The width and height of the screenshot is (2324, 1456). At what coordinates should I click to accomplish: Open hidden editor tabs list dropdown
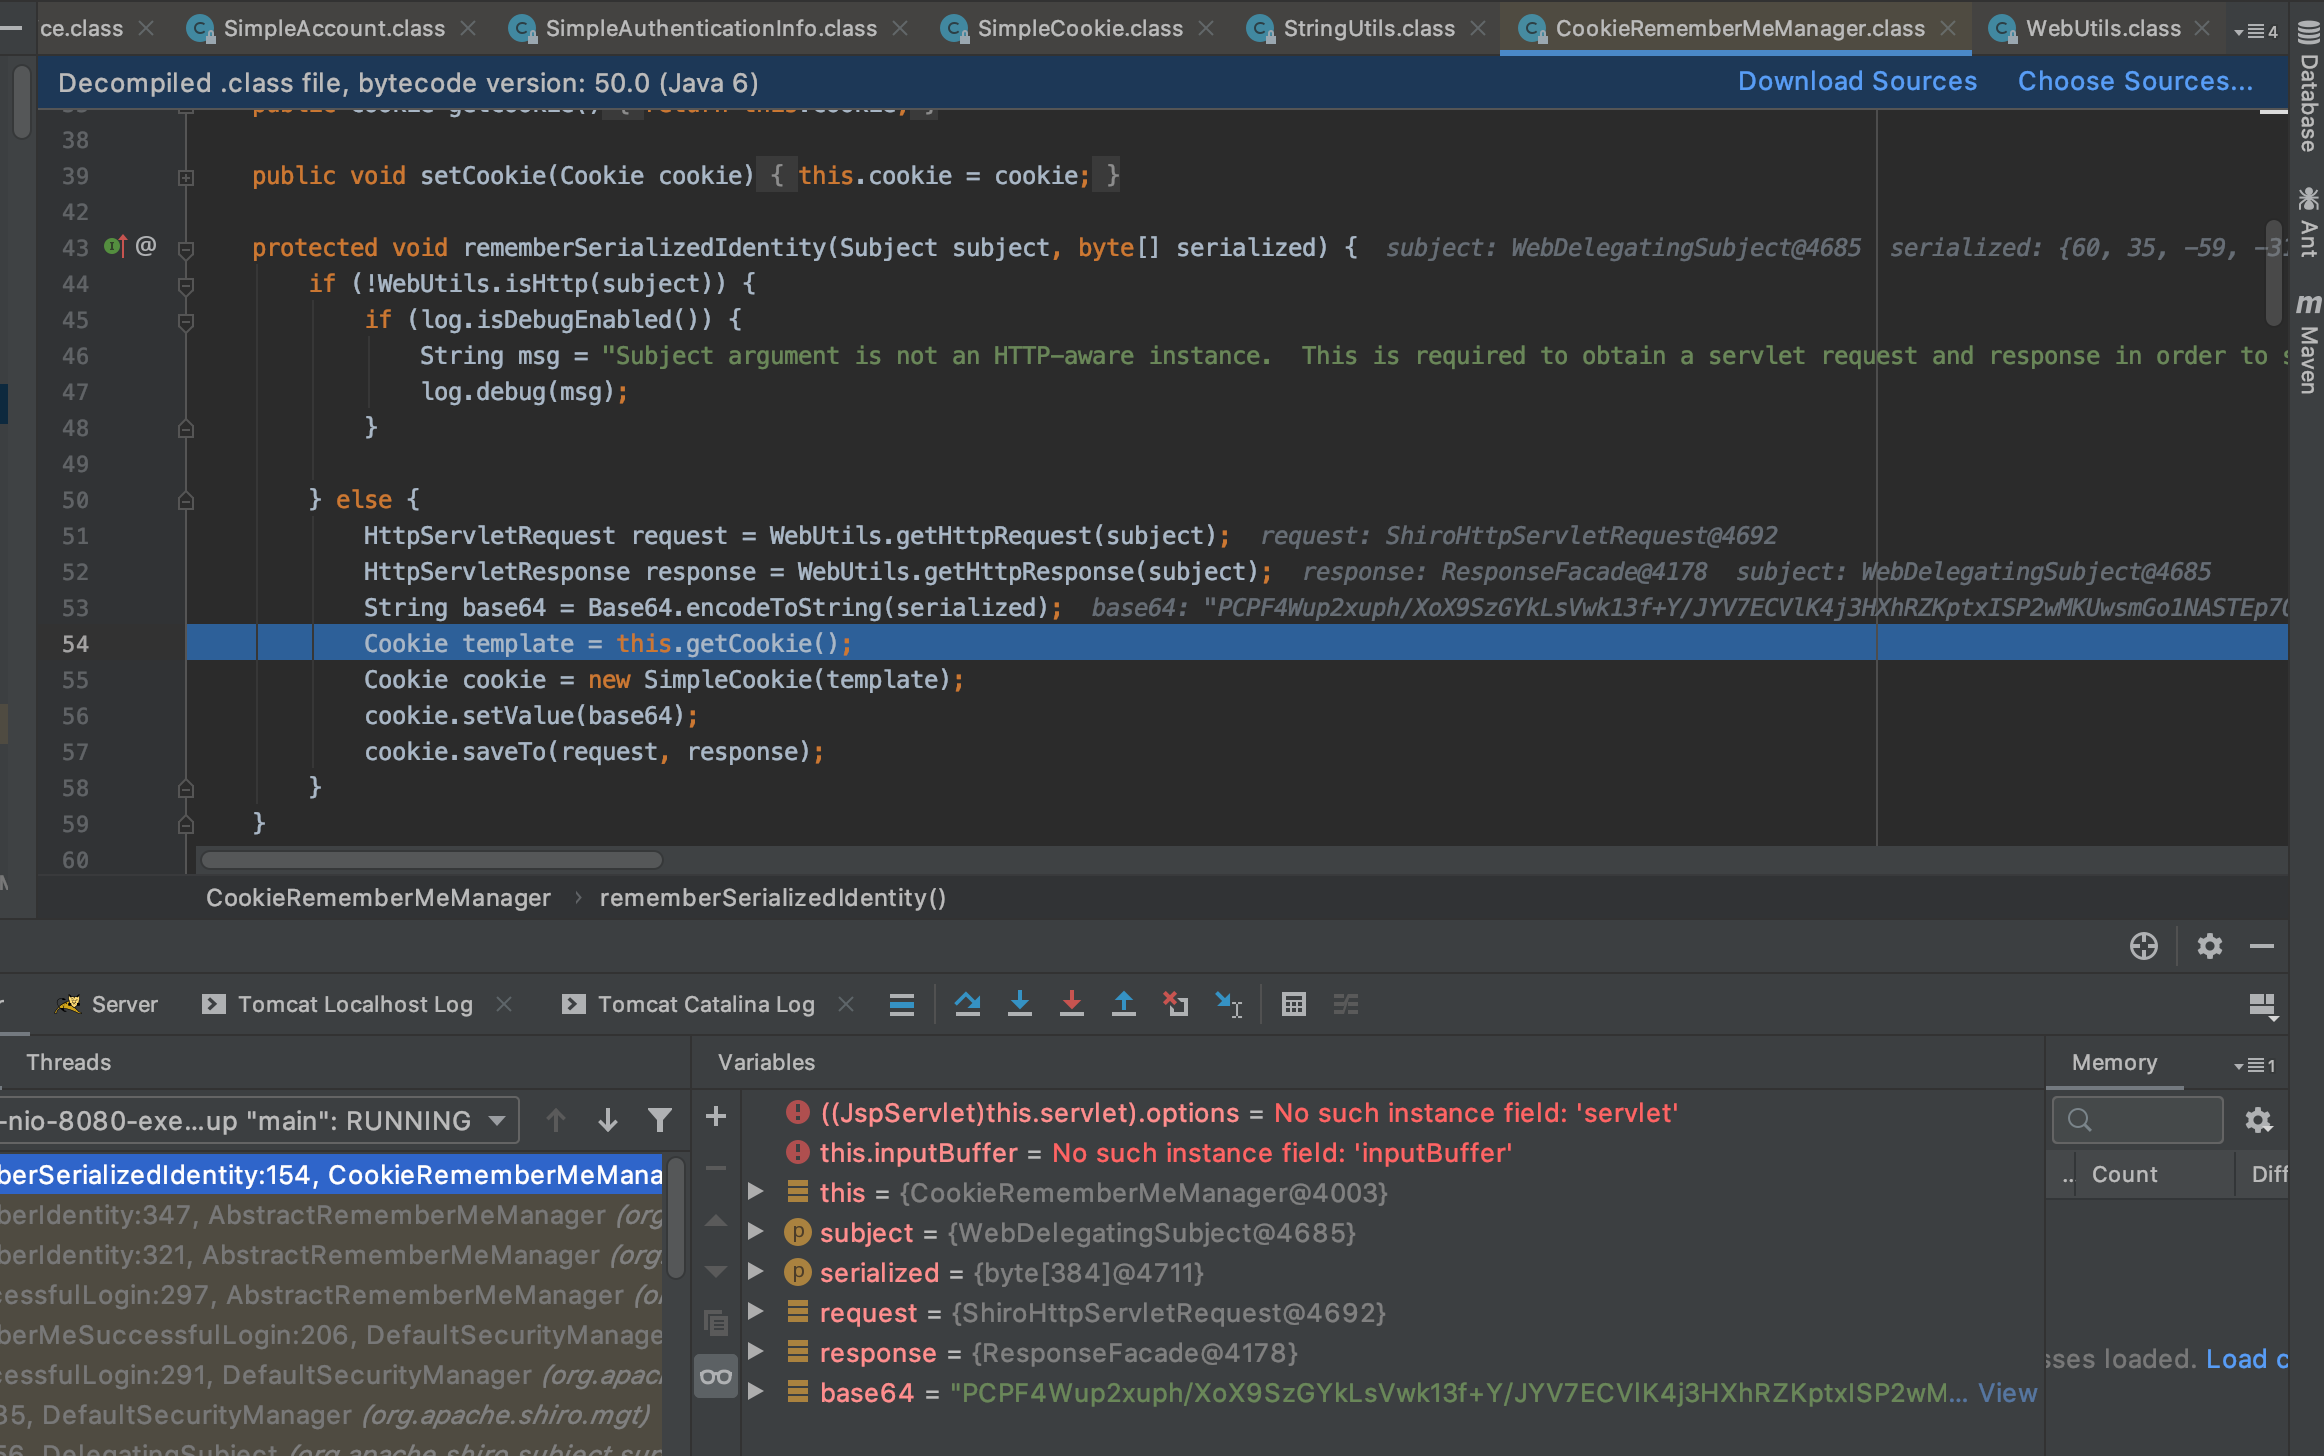[2257, 30]
